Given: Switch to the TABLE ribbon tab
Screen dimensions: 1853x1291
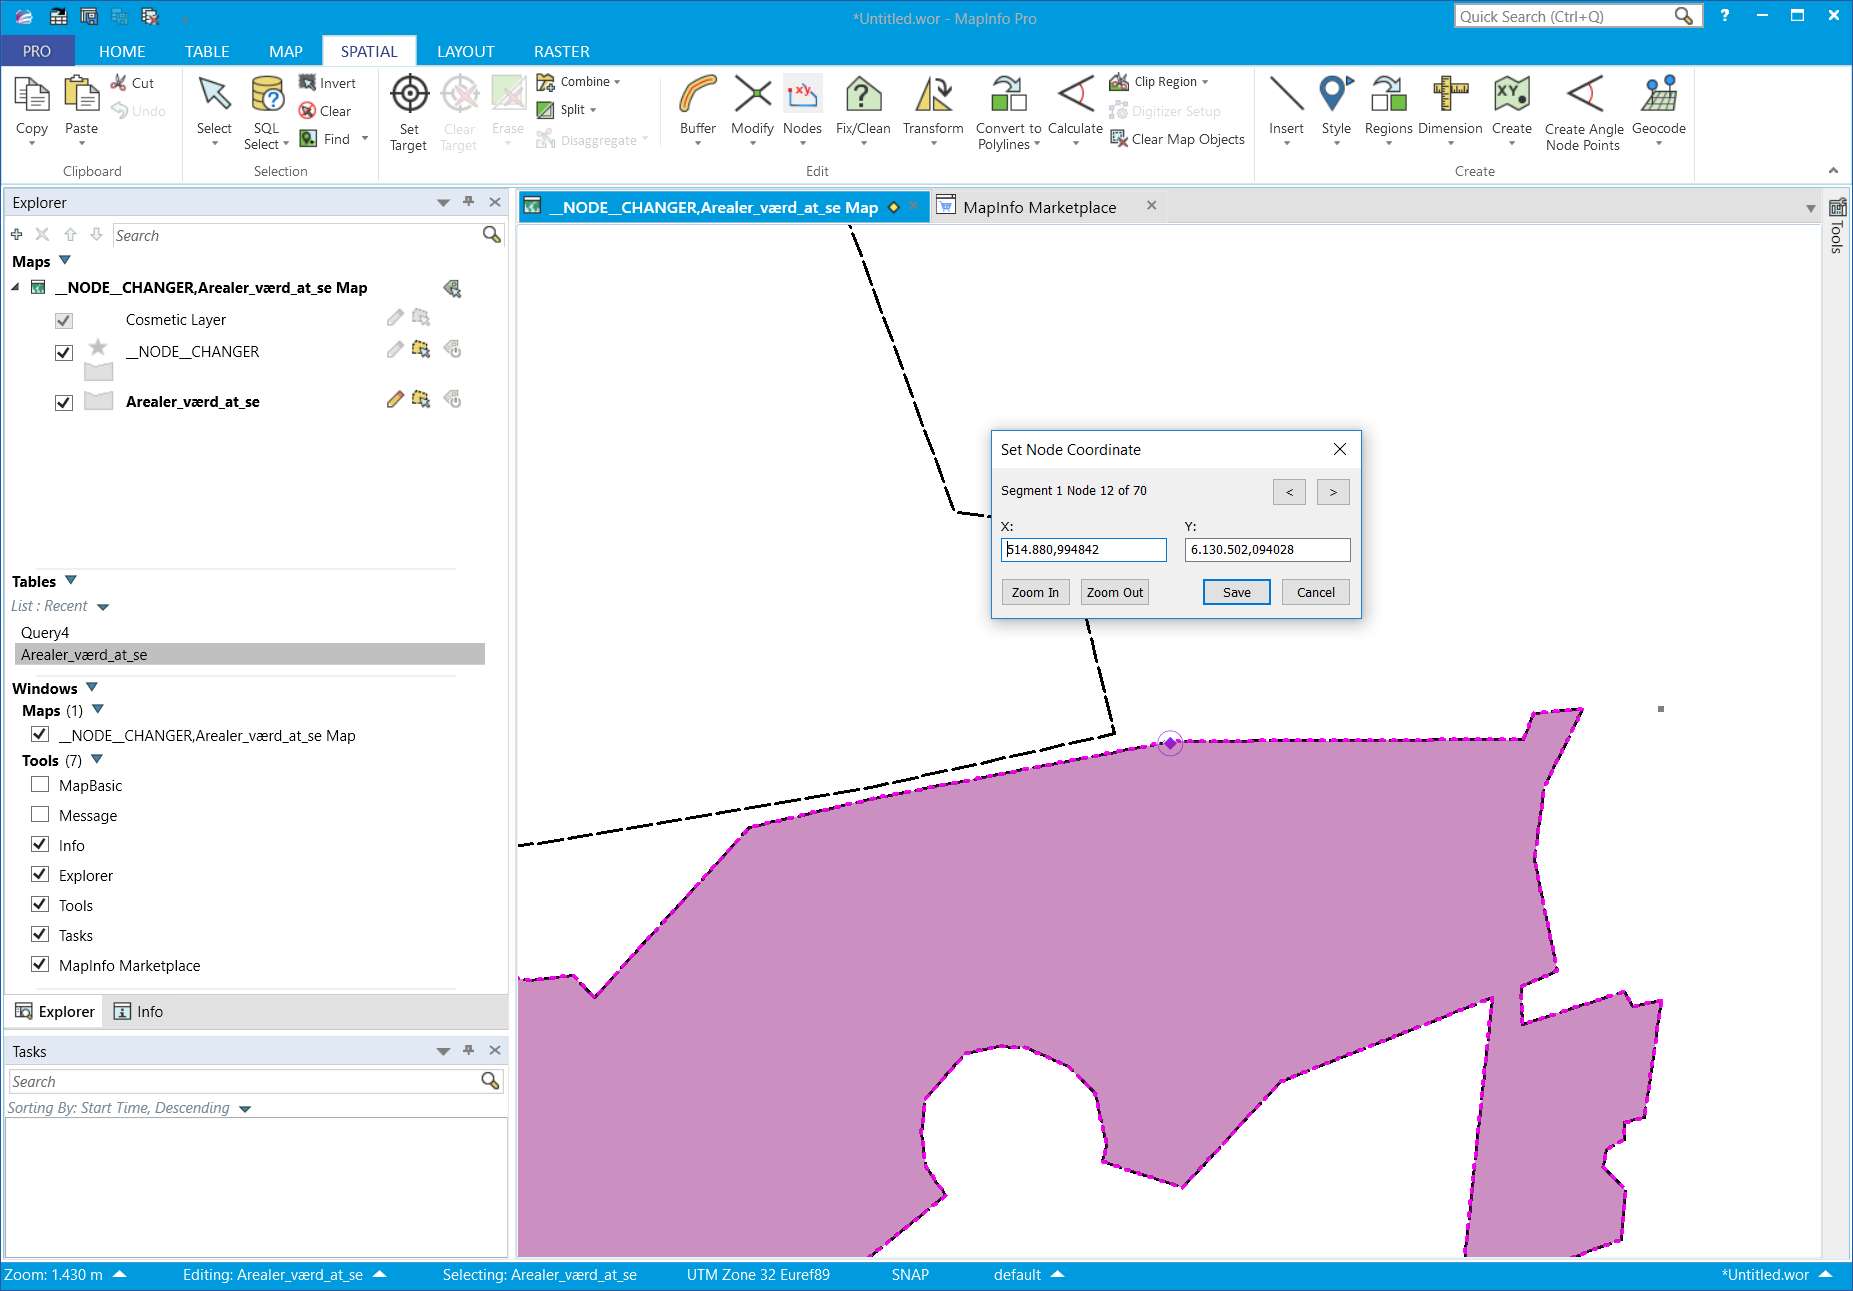Looking at the screenshot, I should pyautogui.click(x=207, y=51).
